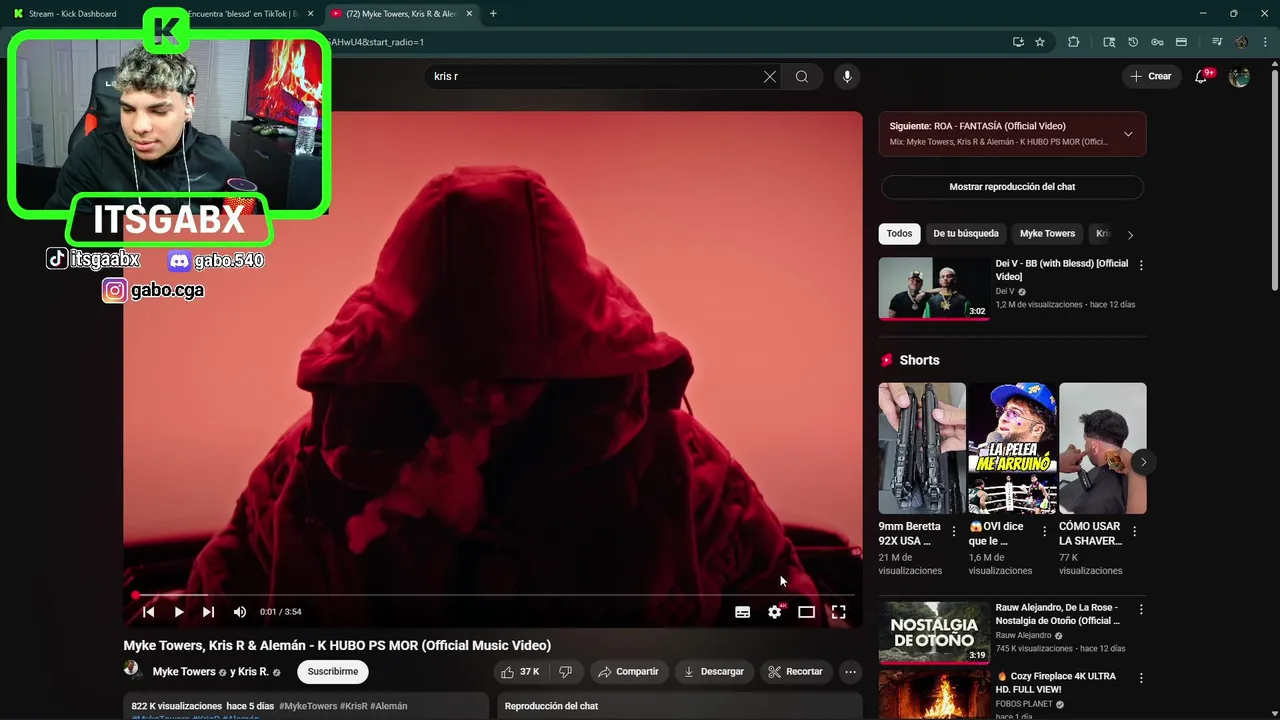Image resolution: width=1280 pixels, height=720 pixels.
Task: Select the Todos filter chip
Action: (899, 234)
